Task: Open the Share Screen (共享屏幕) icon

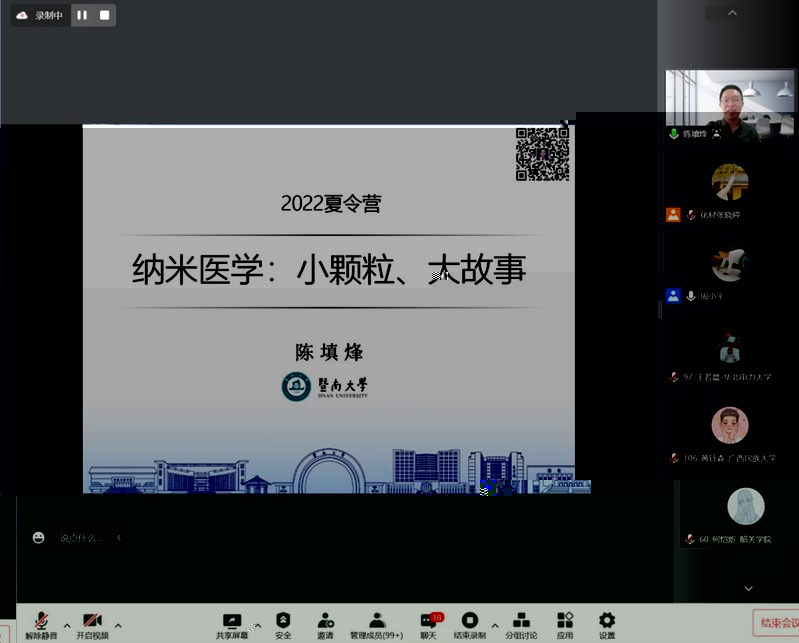Action: pyautogui.click(x=232, y=624)
